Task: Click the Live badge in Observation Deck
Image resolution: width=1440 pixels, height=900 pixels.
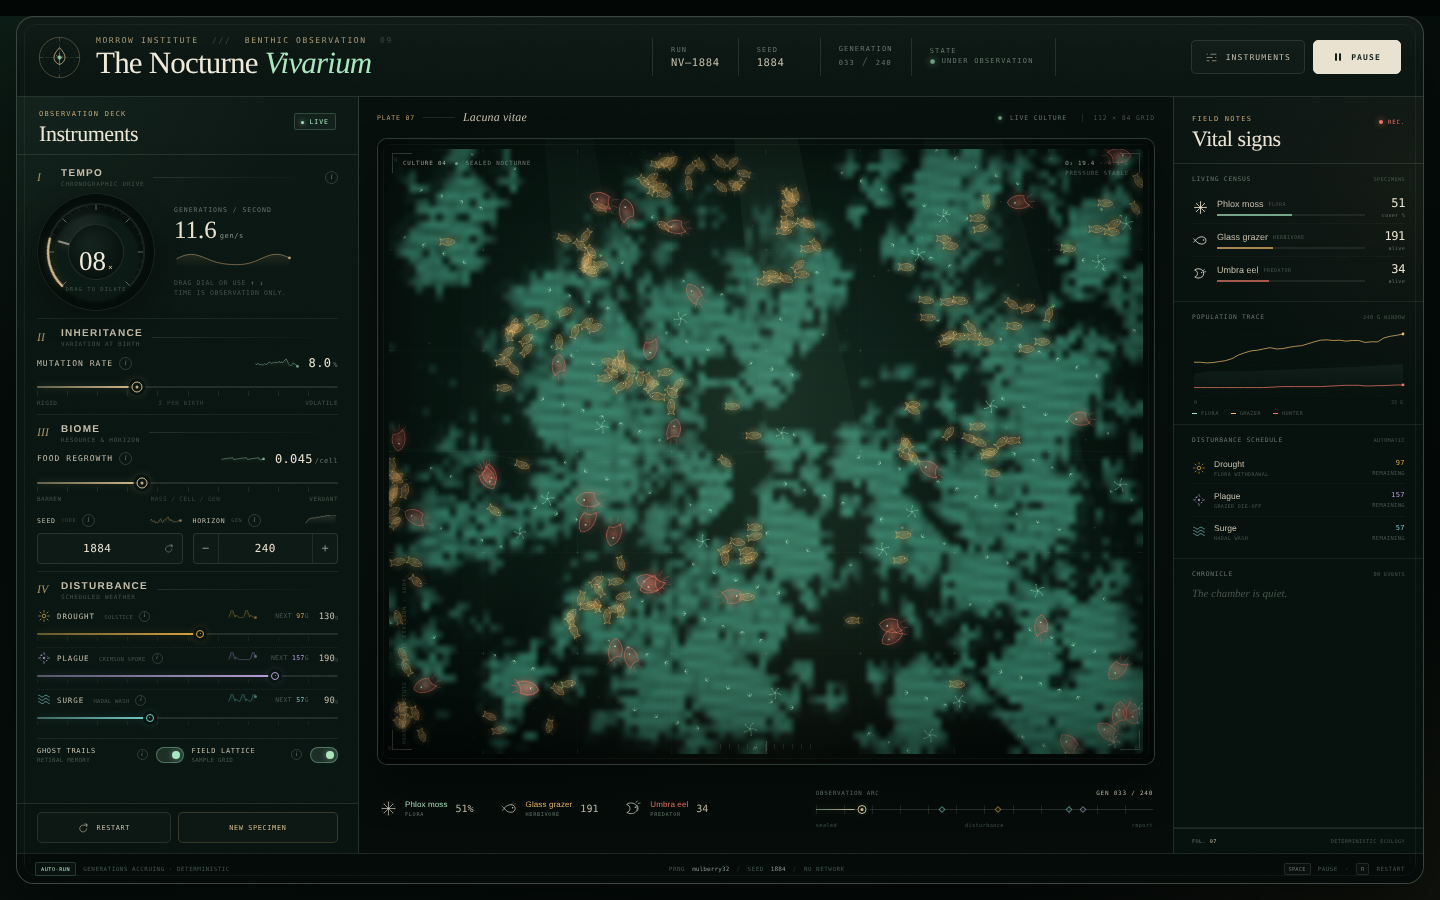Action: pyautogui.click(x=315, y=122)
